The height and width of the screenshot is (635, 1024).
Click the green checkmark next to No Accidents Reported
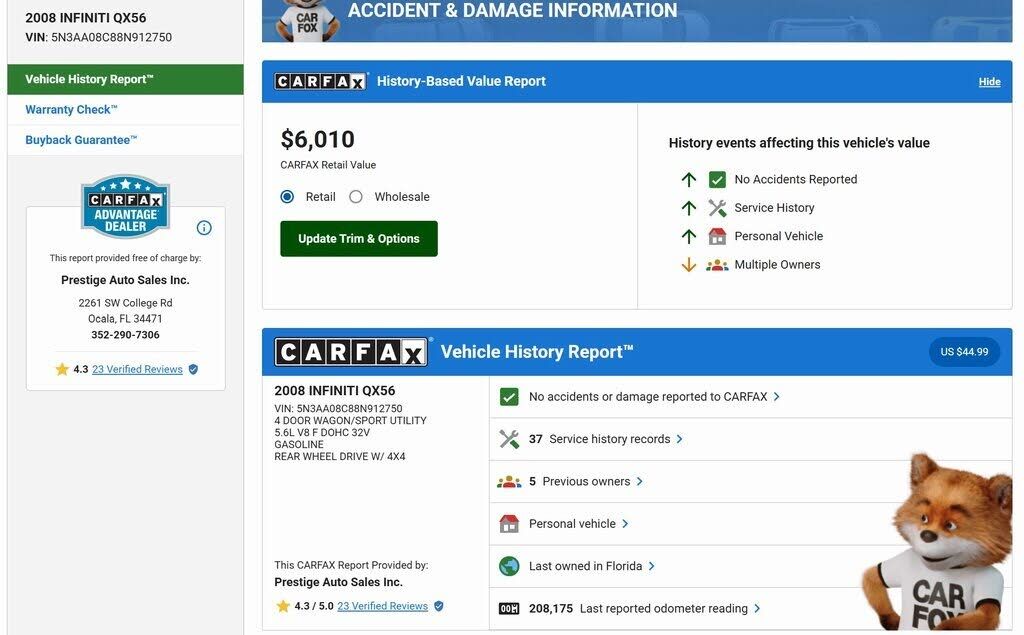(x=717, y=180)
